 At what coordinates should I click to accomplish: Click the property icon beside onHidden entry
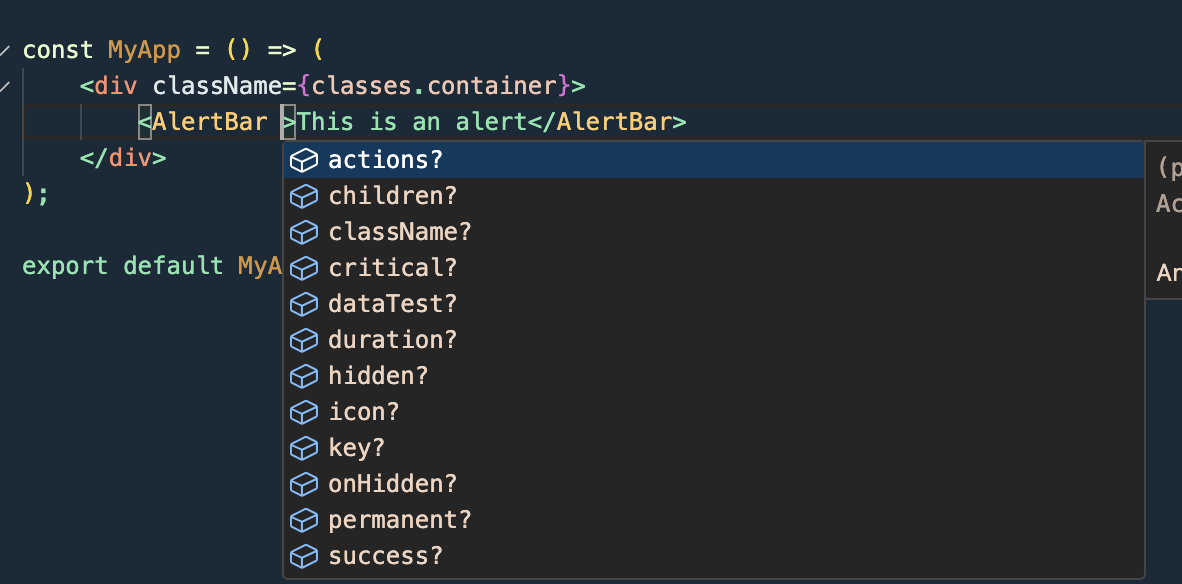pos(303,483)
